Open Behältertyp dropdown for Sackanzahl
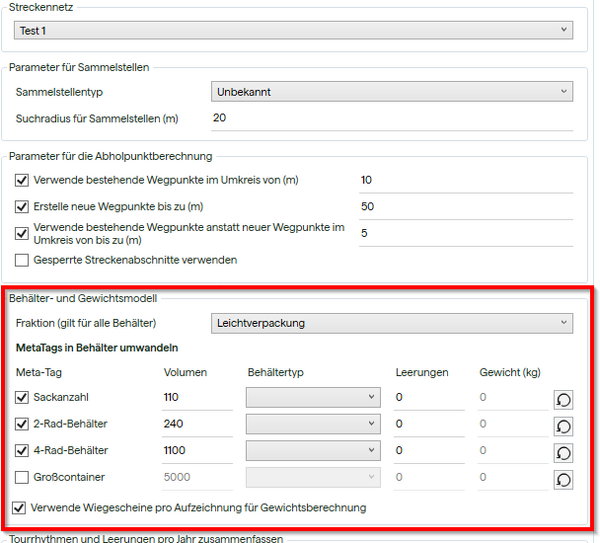Screen dimensions: 600x543 (x=313, y=397)
